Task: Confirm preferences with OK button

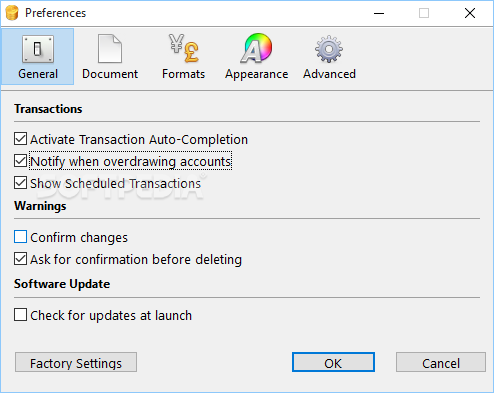Action: click(333, 362)
